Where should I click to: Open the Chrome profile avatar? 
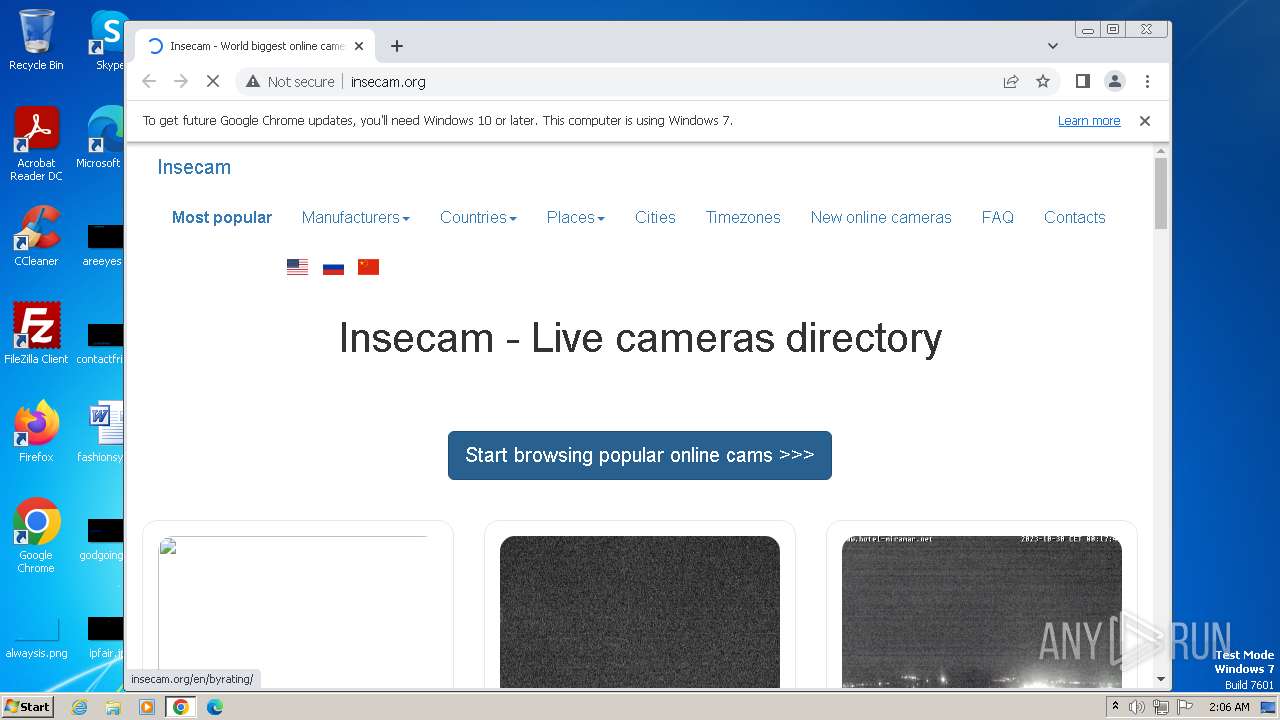coord(1115,82)
